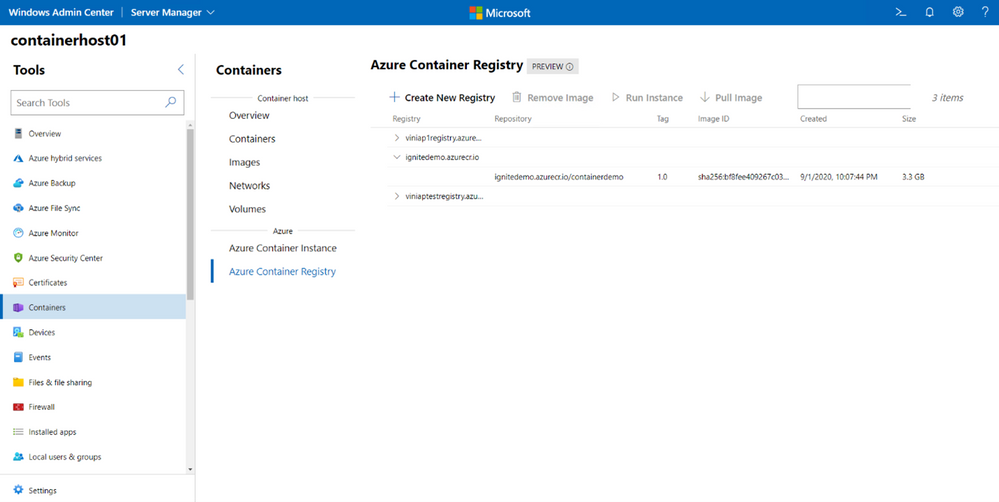Click the Azure File Sync icon
999x502 pixels.
pos(18,208)
